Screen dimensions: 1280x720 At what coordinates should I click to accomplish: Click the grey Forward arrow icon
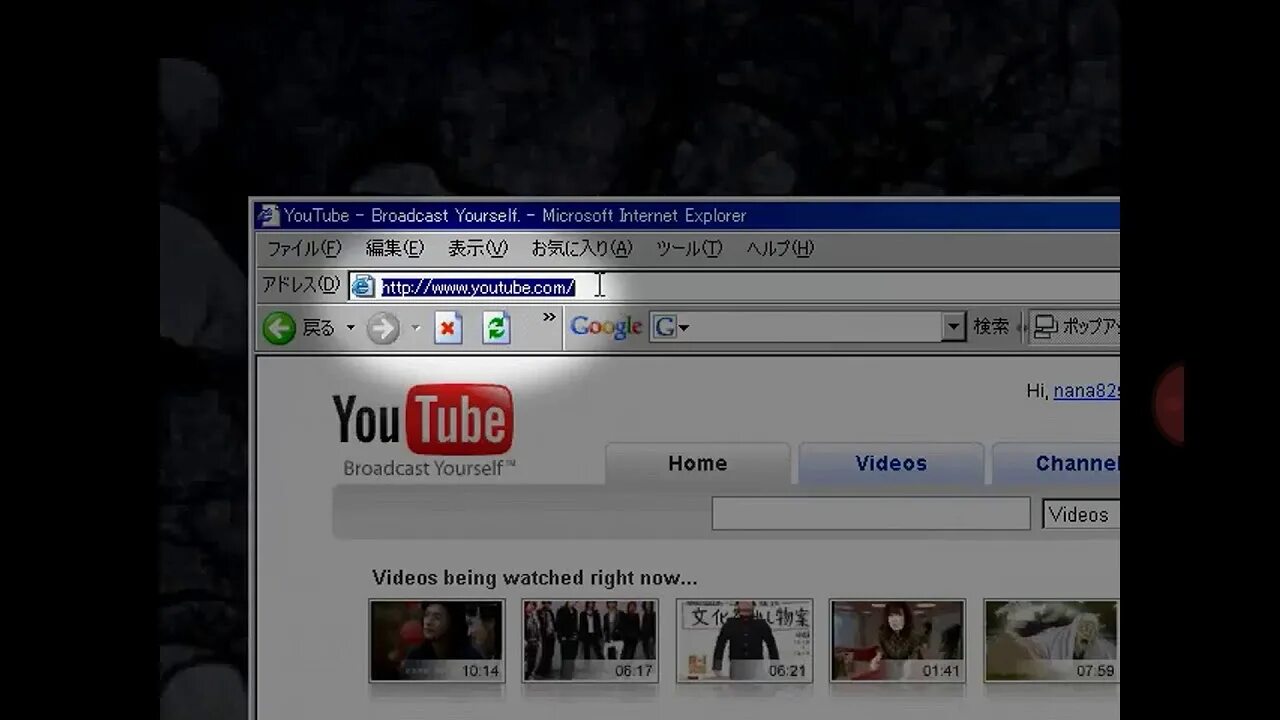pyautogui.click(x=383, y=328)
